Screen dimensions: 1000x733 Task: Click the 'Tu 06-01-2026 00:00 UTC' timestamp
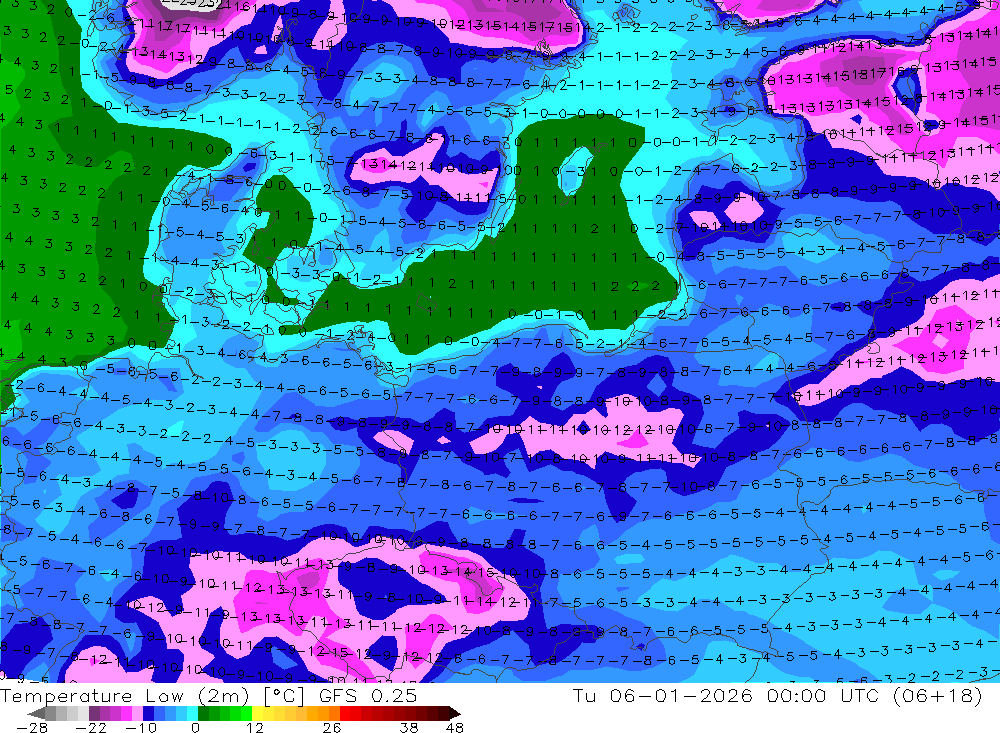point(726,695)
